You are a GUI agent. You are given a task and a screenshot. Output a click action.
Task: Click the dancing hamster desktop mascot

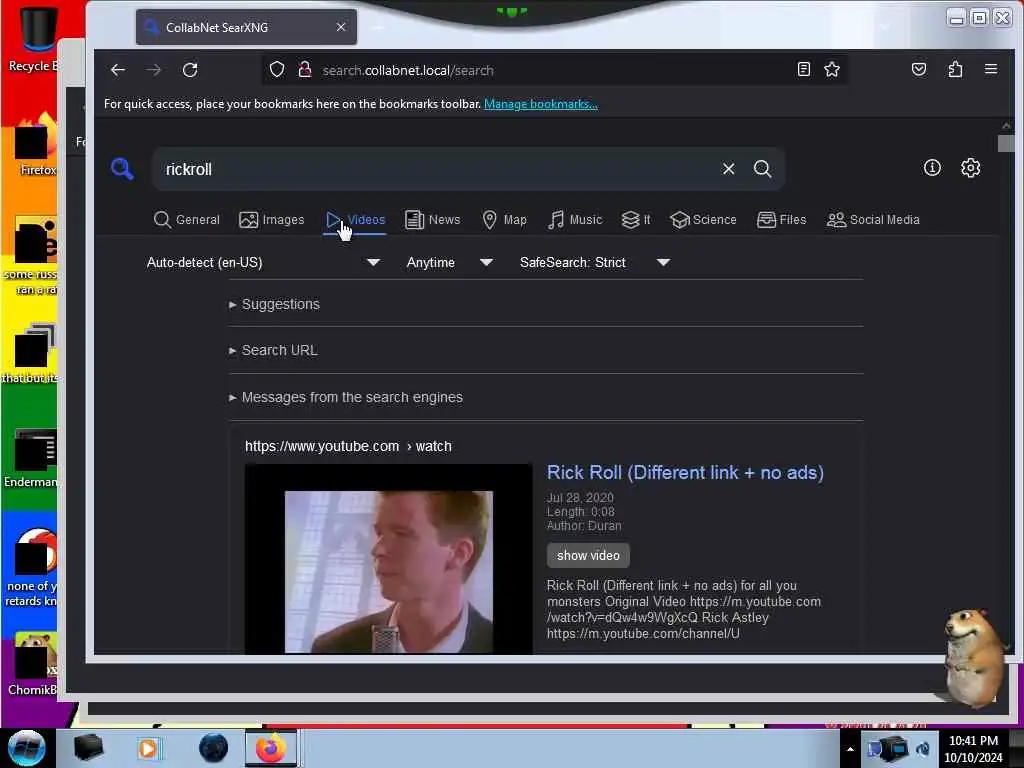tap(973, 656)
